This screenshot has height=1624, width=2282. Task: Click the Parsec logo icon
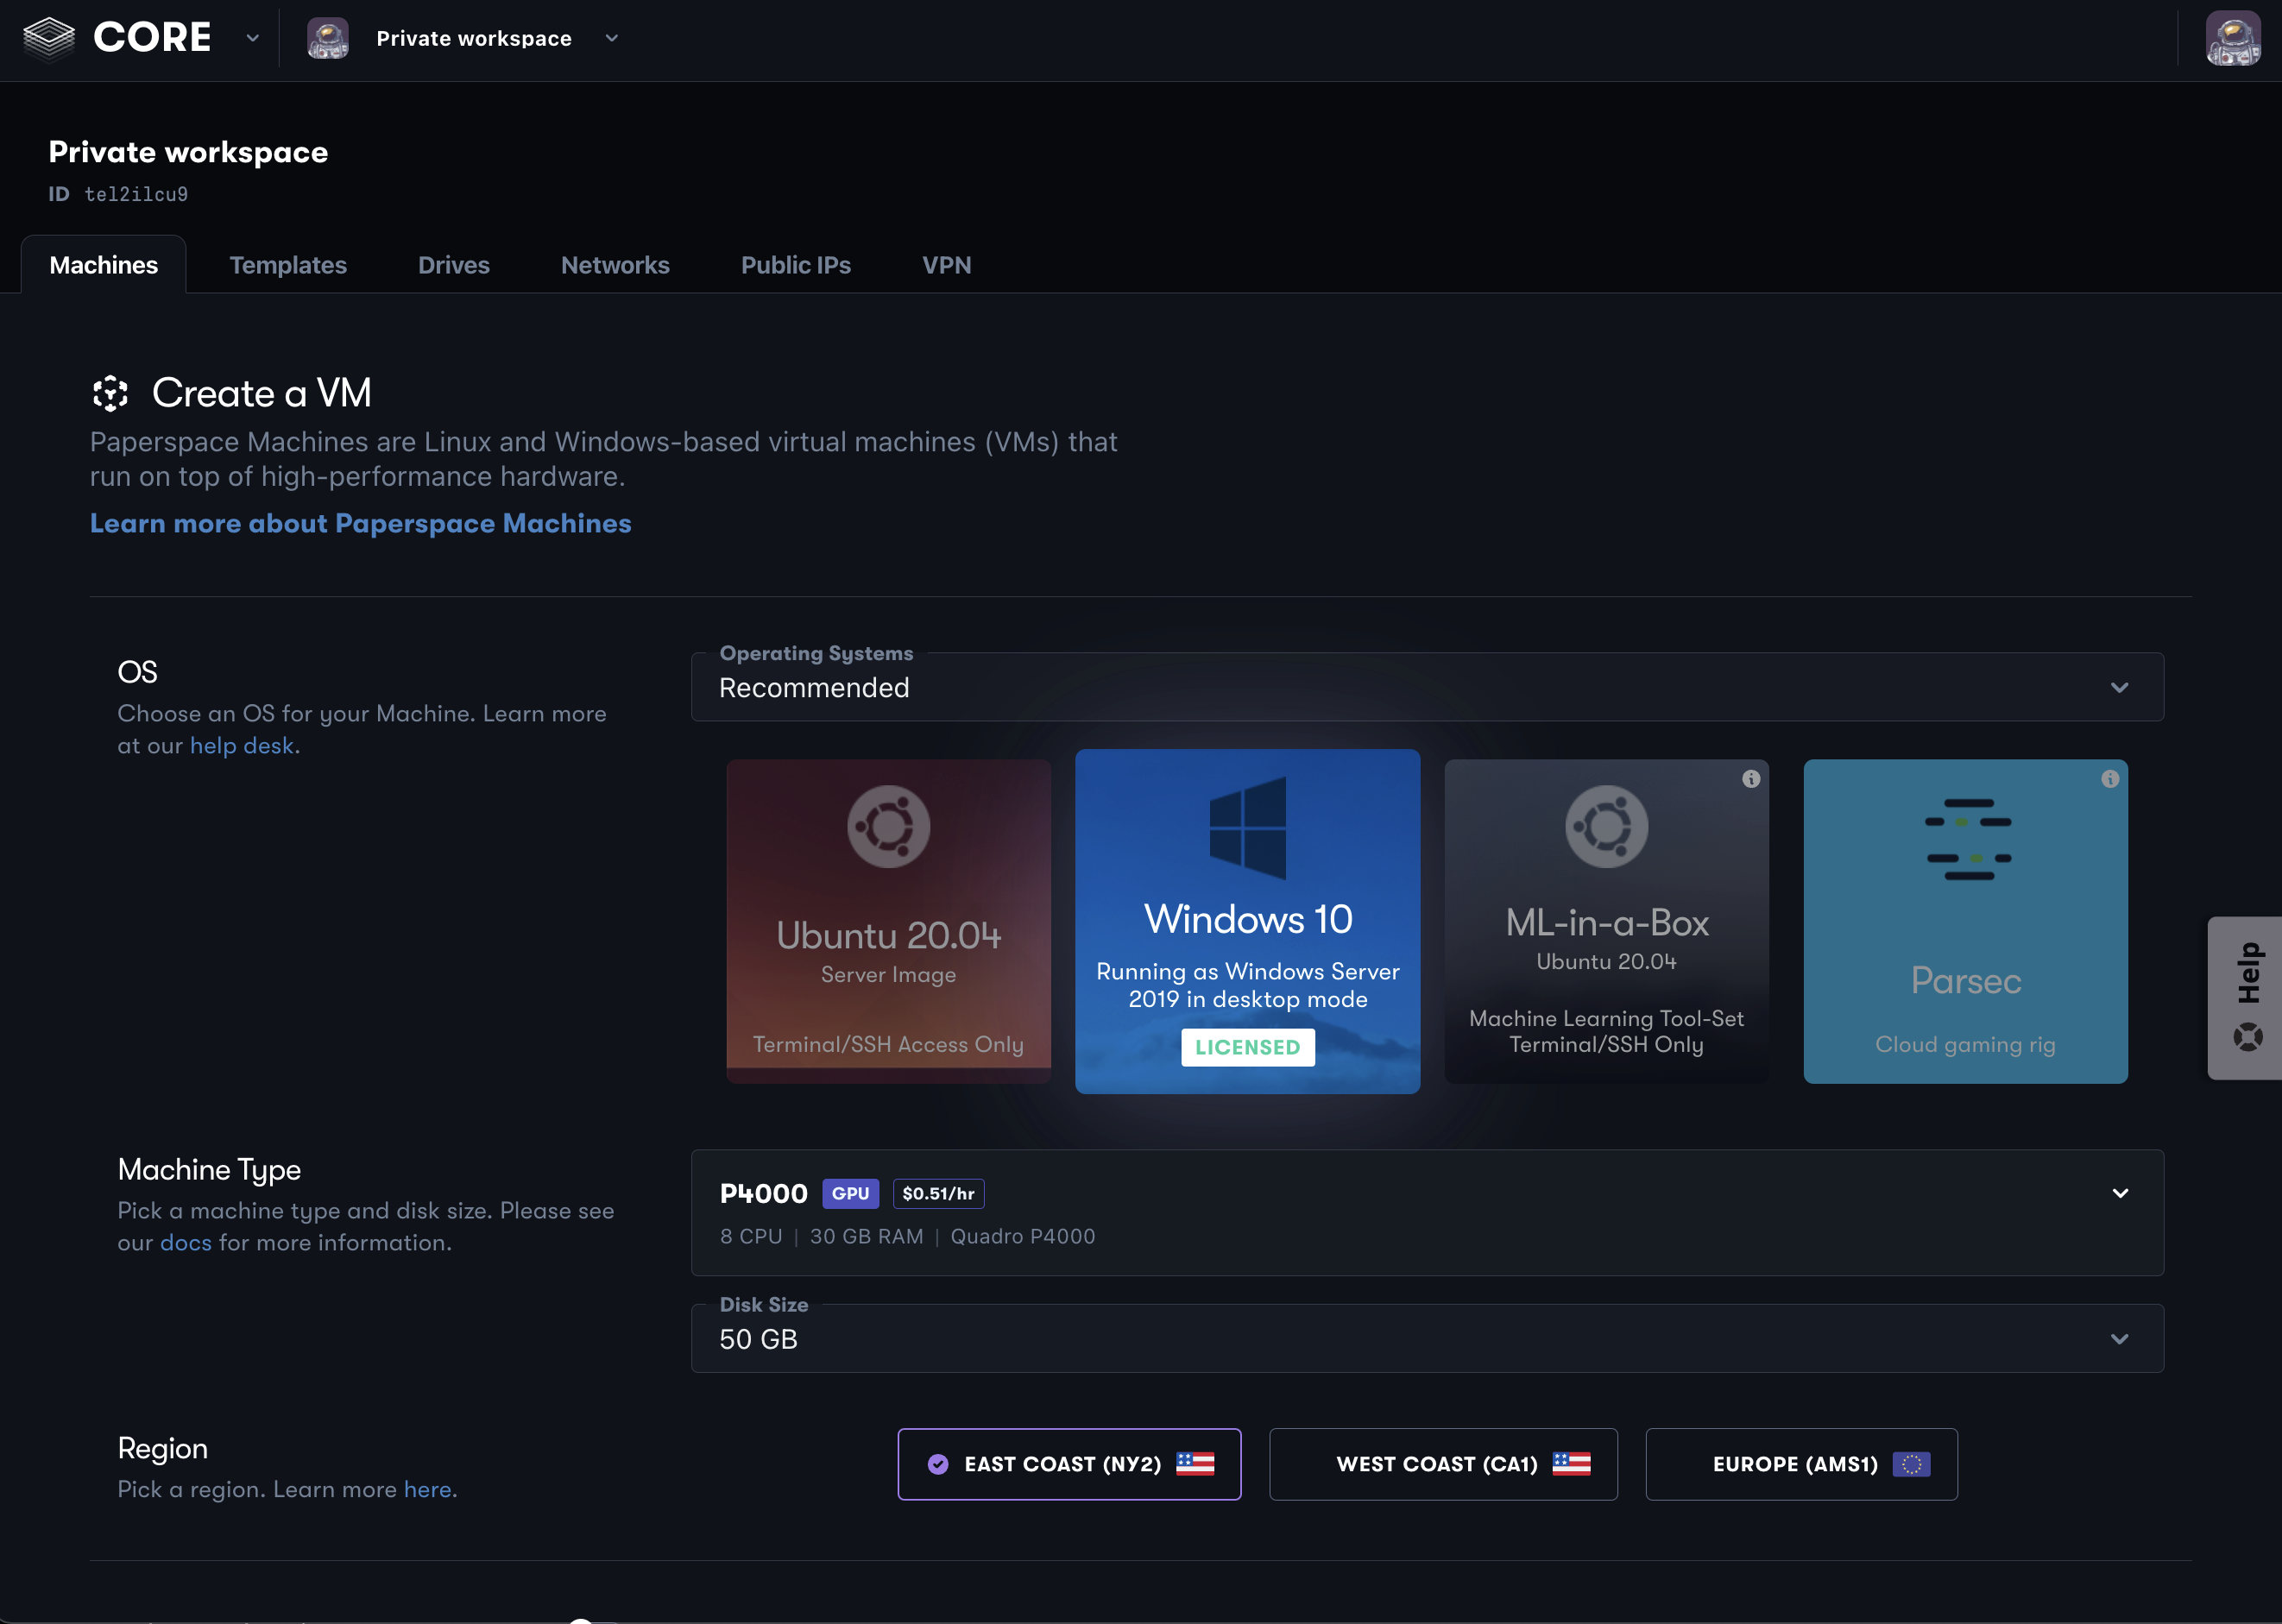coord(1968,839)
